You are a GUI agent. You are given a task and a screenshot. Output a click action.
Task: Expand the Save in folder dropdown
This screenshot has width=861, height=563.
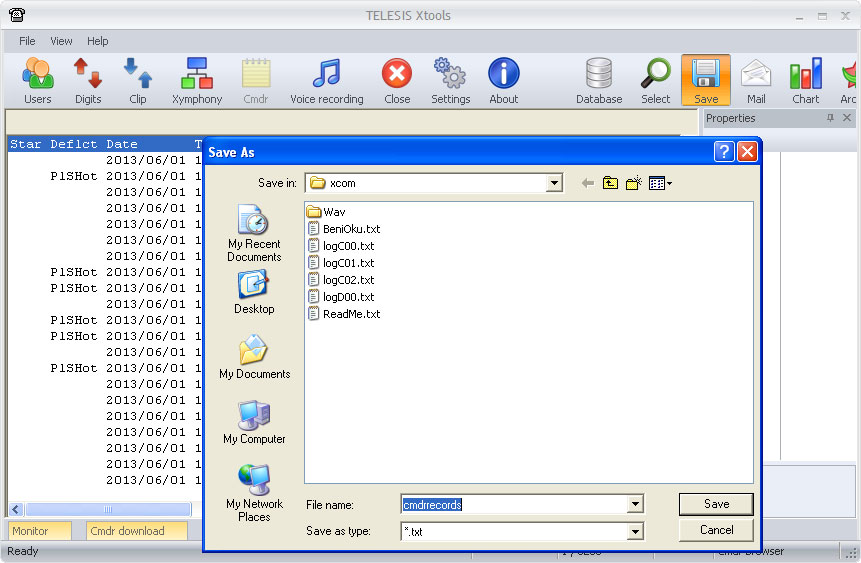coord(554,183)
